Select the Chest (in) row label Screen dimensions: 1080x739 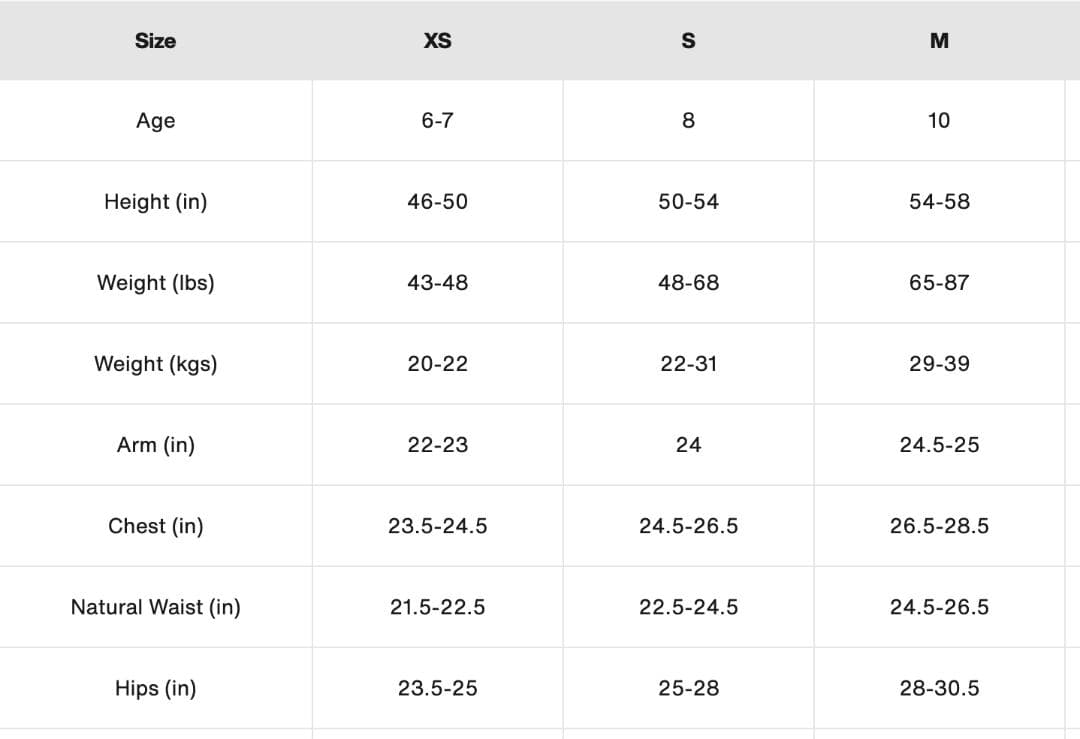[155, 526]
